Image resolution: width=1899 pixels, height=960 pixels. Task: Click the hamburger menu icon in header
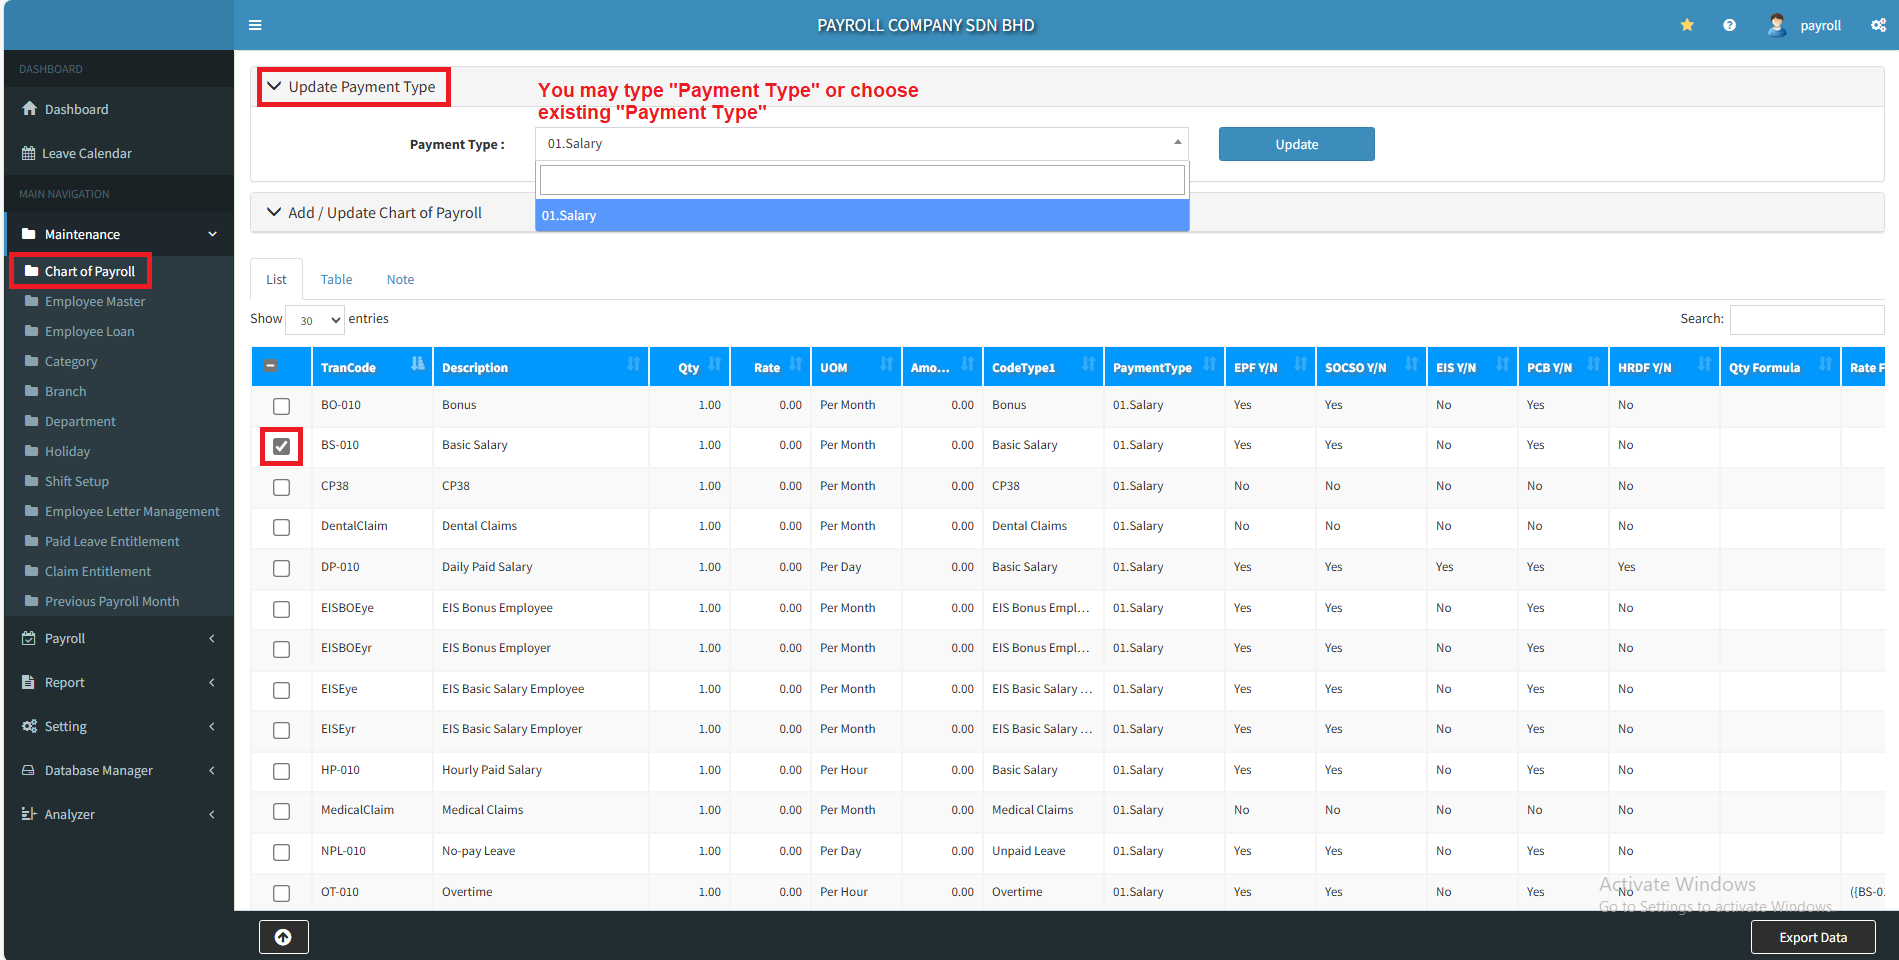(255, 25)
